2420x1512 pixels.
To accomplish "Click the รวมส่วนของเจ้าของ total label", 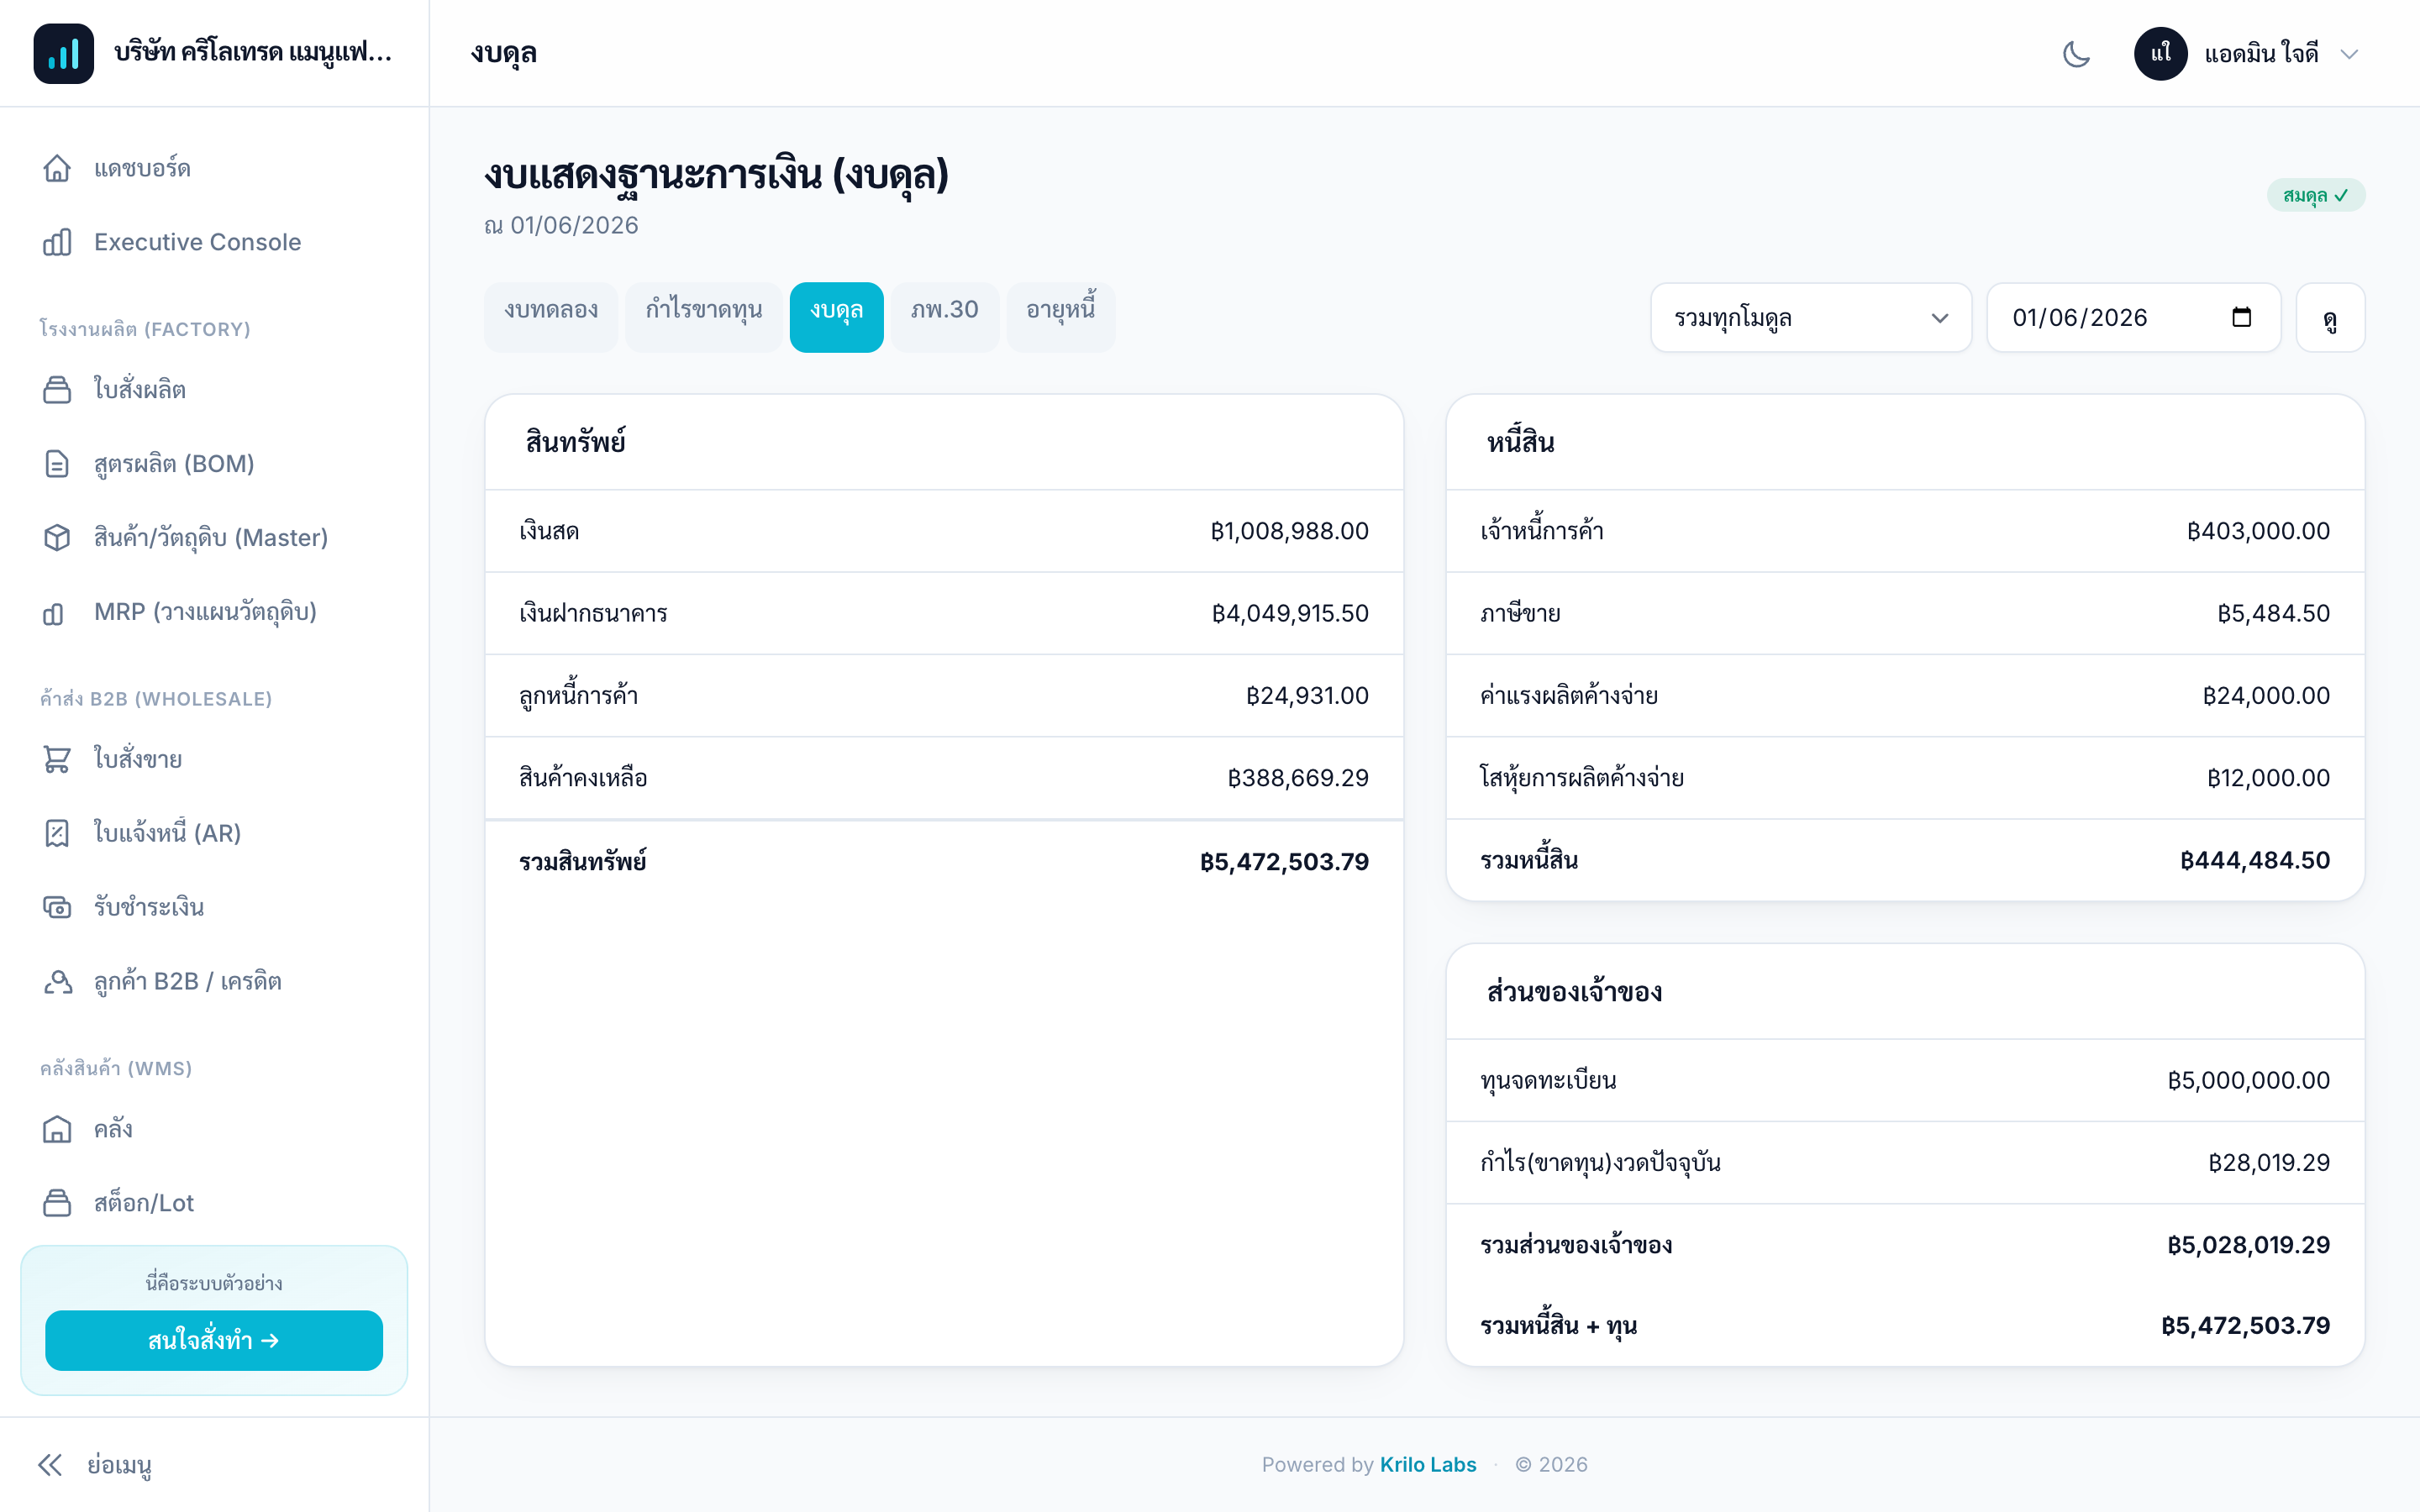I will (x=1576, y=1245).
